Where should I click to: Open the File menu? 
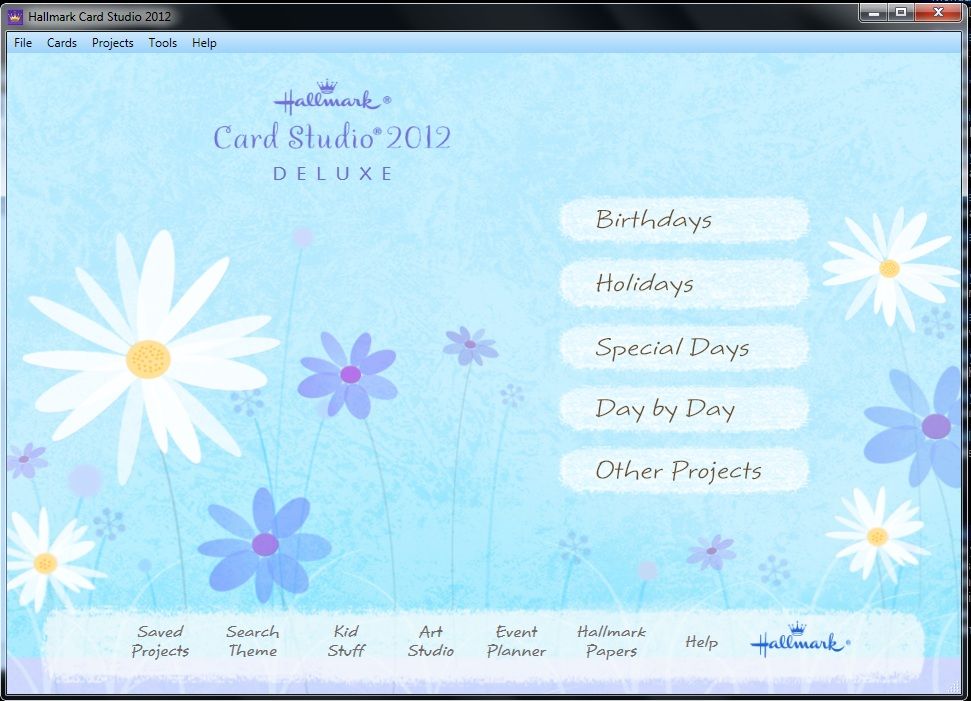pos(23,43)
